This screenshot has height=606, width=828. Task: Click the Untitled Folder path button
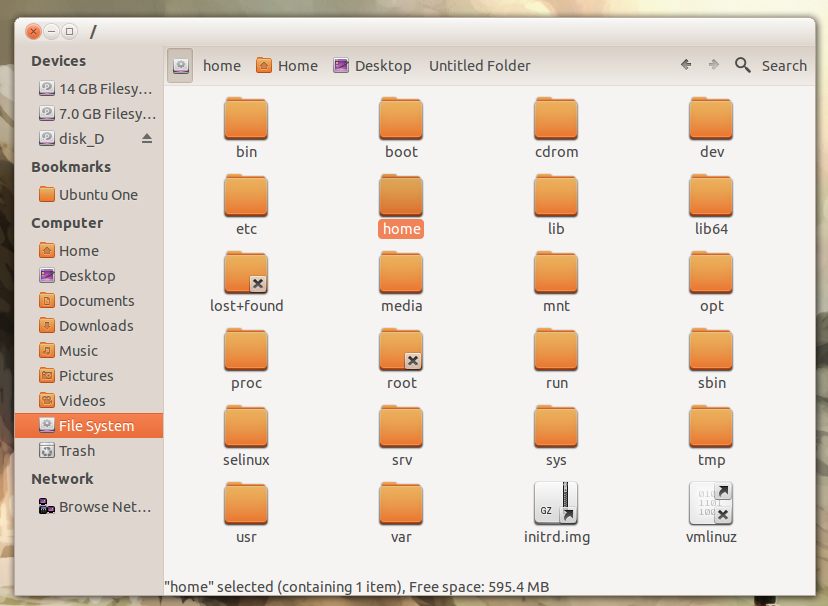[x=479, y=66]
